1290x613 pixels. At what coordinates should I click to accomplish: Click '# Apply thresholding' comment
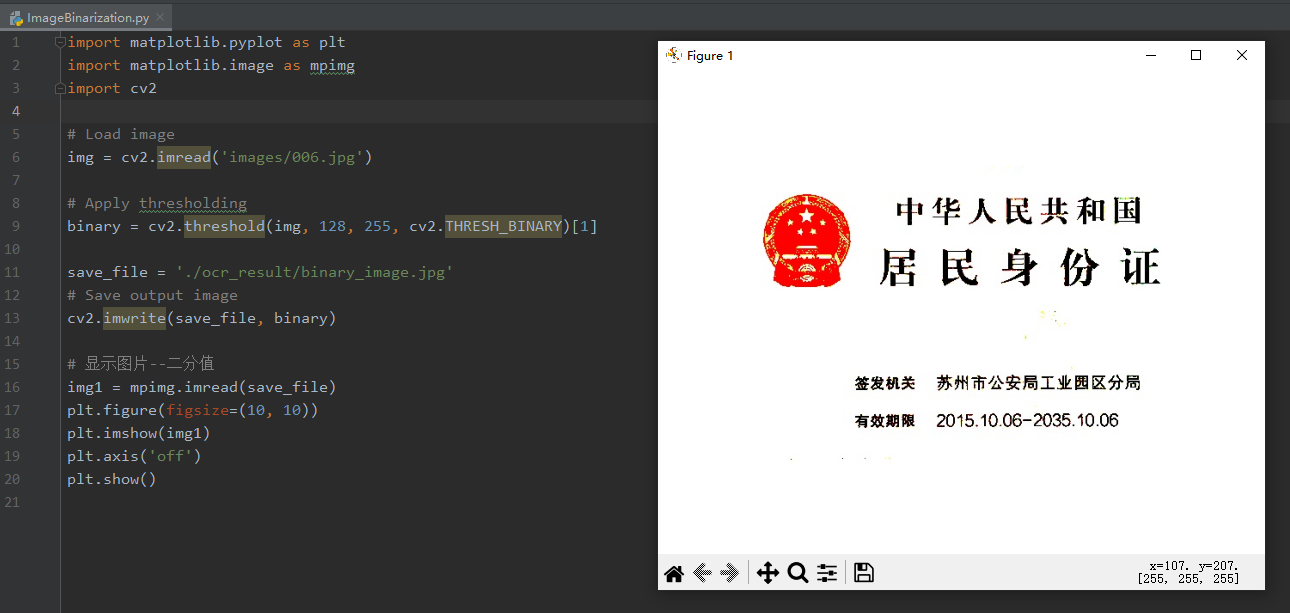pyautogui.click(x=157, y=203)
